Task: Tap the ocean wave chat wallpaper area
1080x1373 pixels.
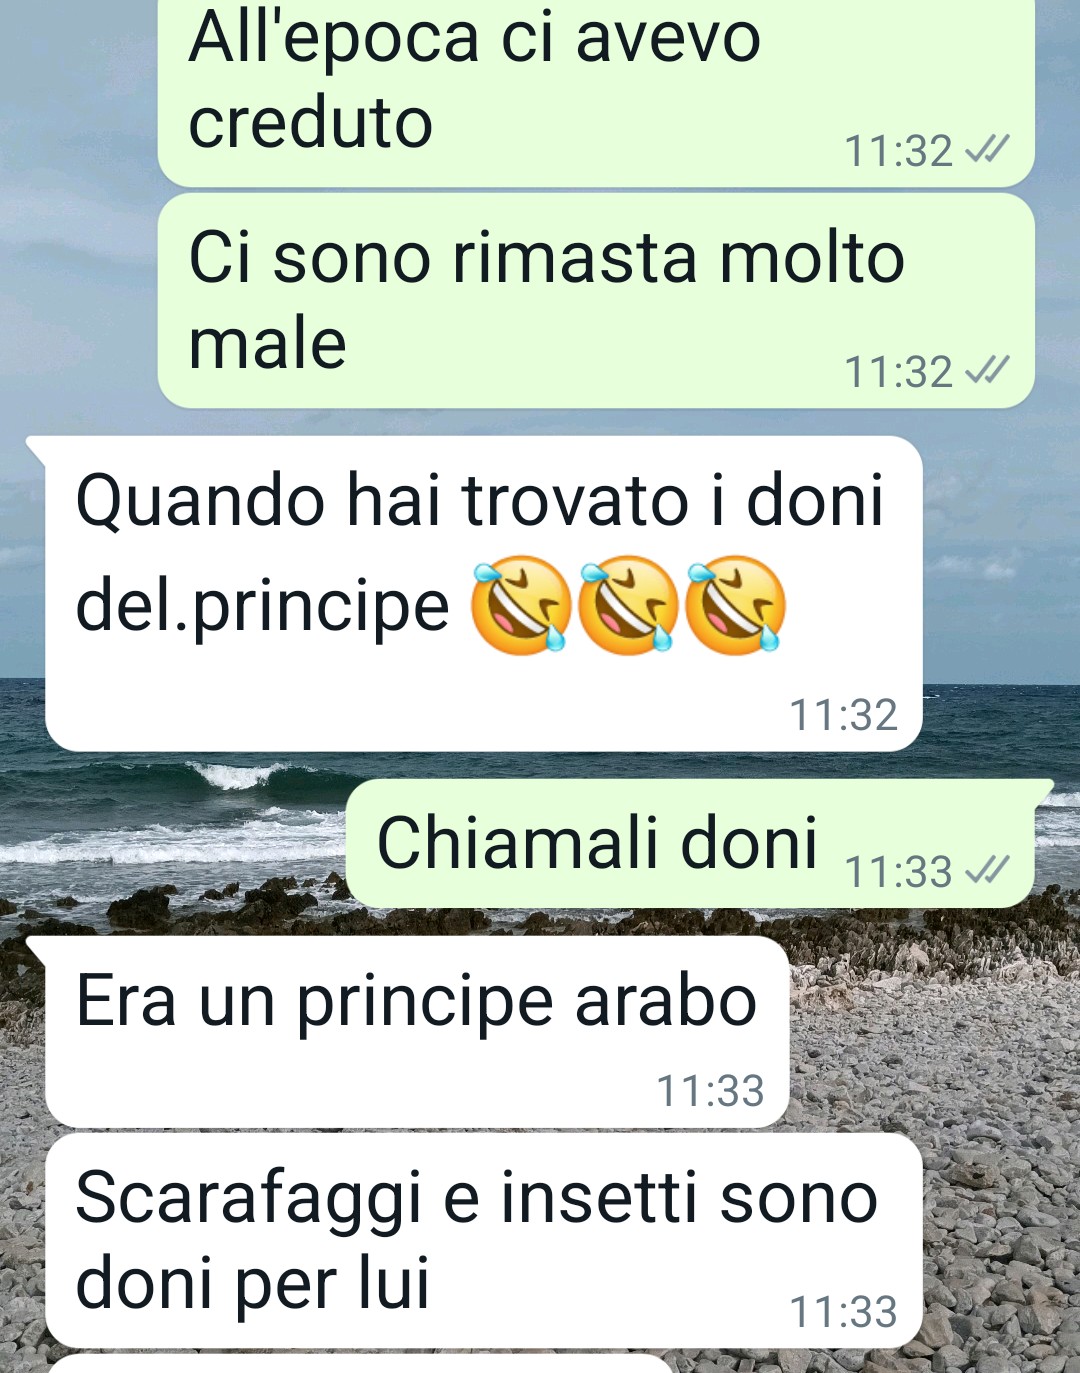Action: click(170, 810)
